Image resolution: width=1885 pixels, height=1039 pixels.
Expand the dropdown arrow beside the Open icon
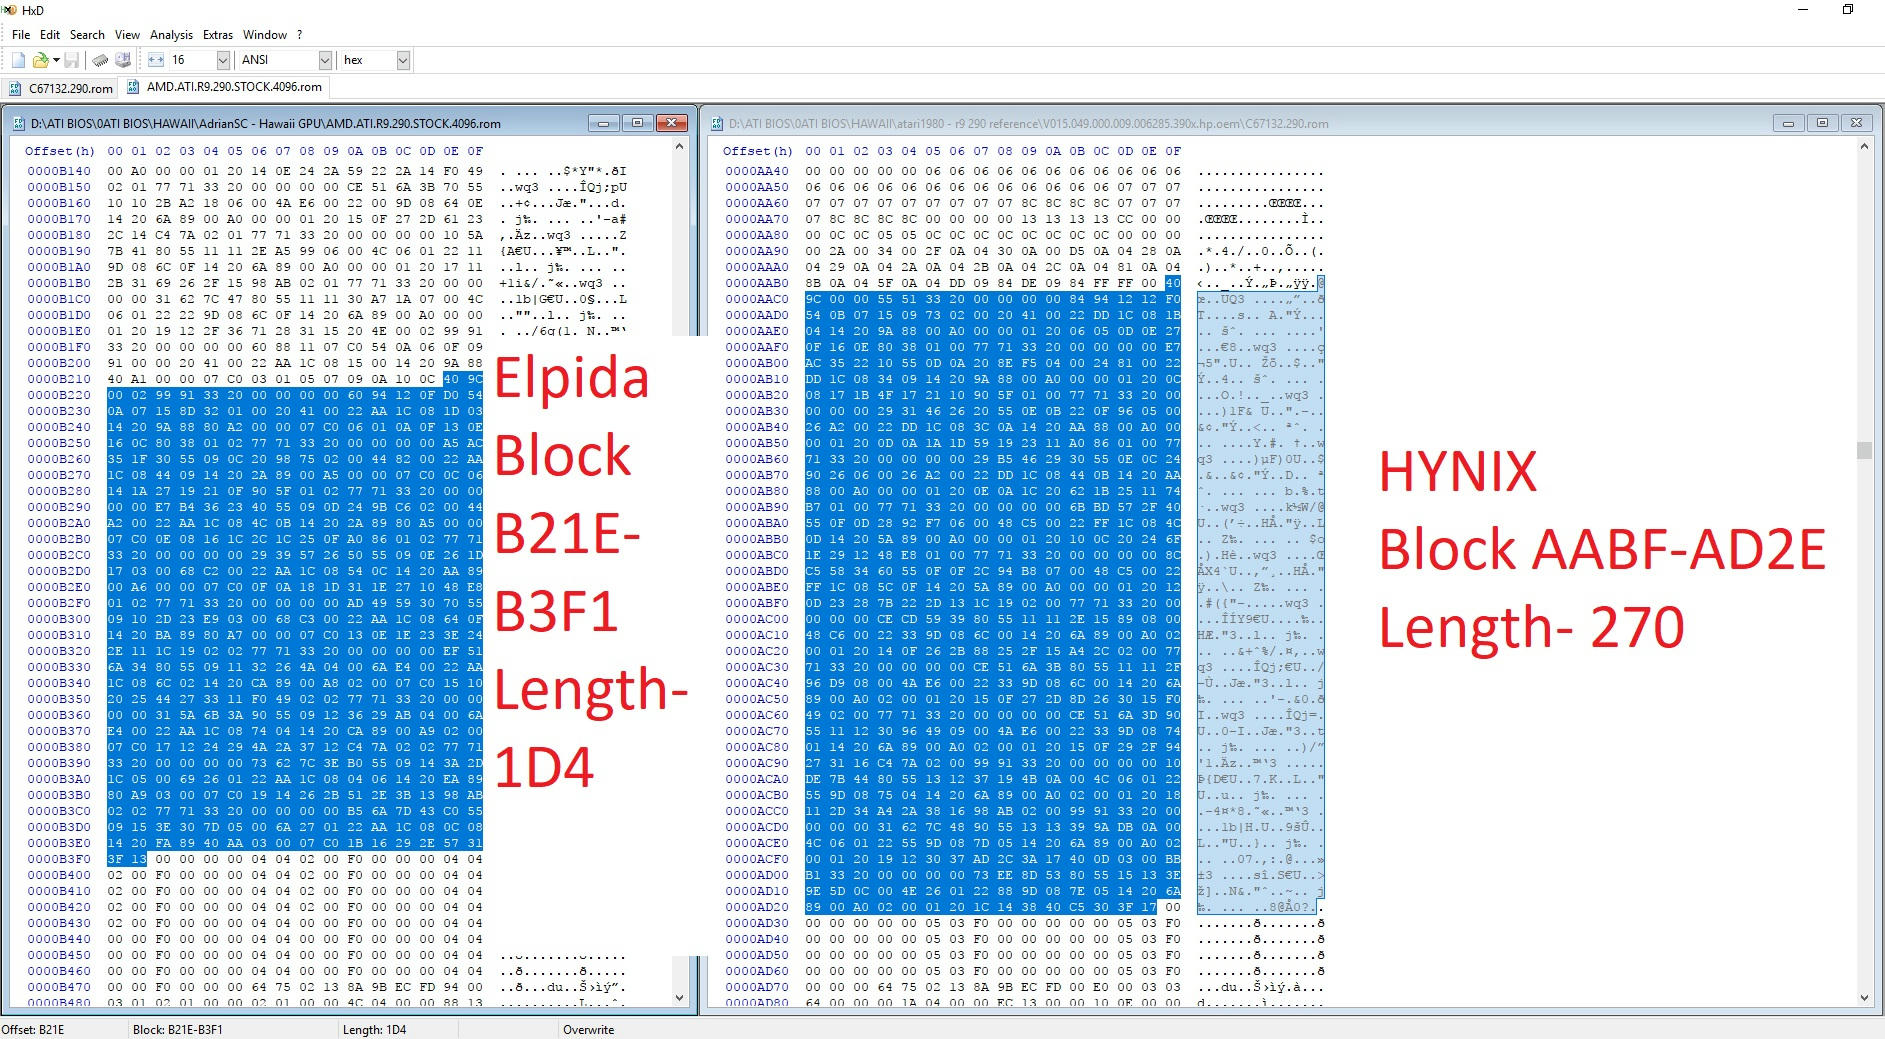[56, 60]
